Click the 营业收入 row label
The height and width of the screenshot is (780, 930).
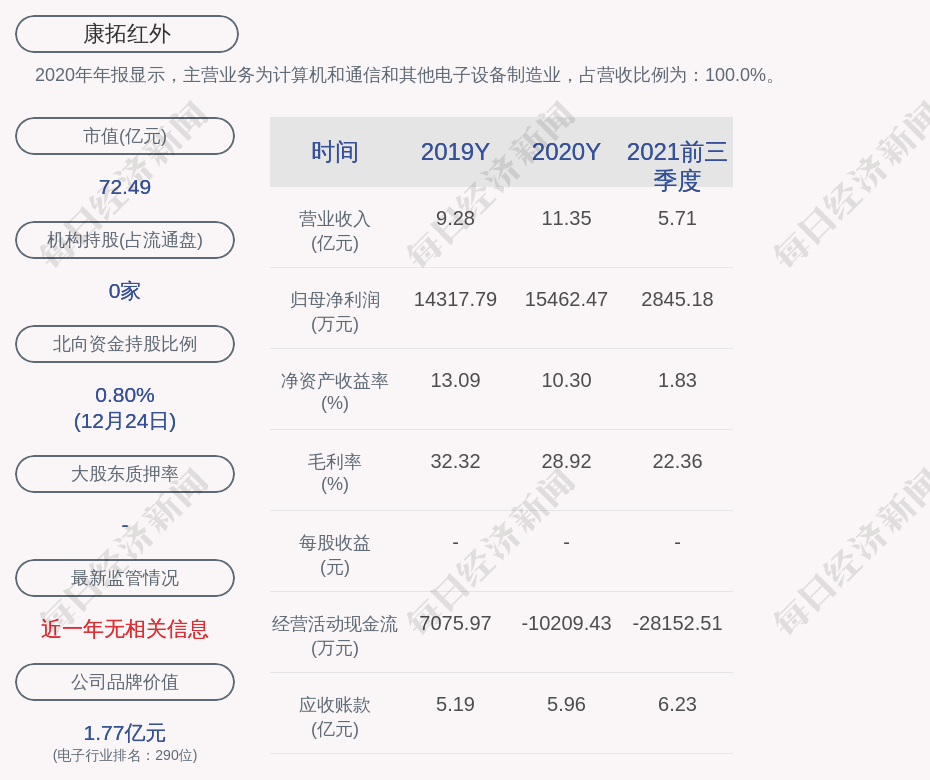(335, 230)
